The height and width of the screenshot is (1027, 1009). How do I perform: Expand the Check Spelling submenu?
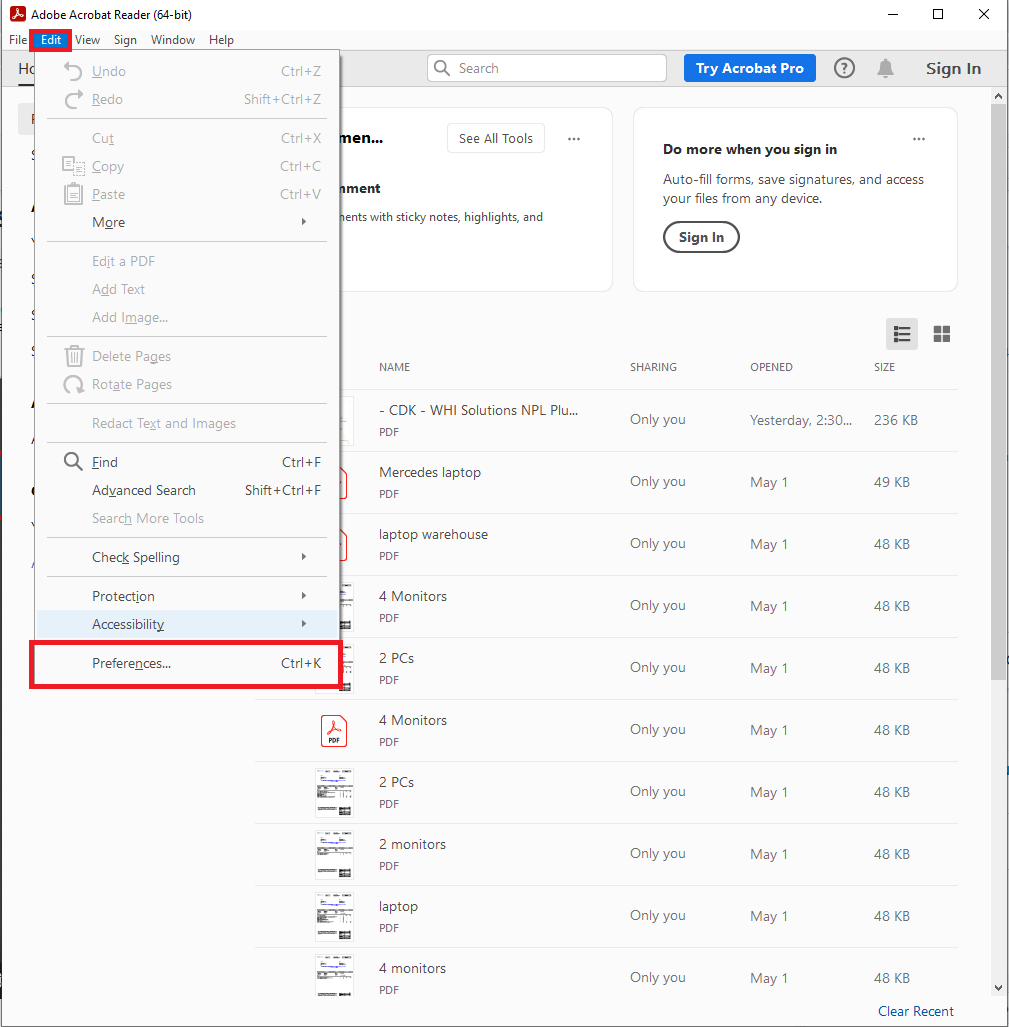pos(187,557)
